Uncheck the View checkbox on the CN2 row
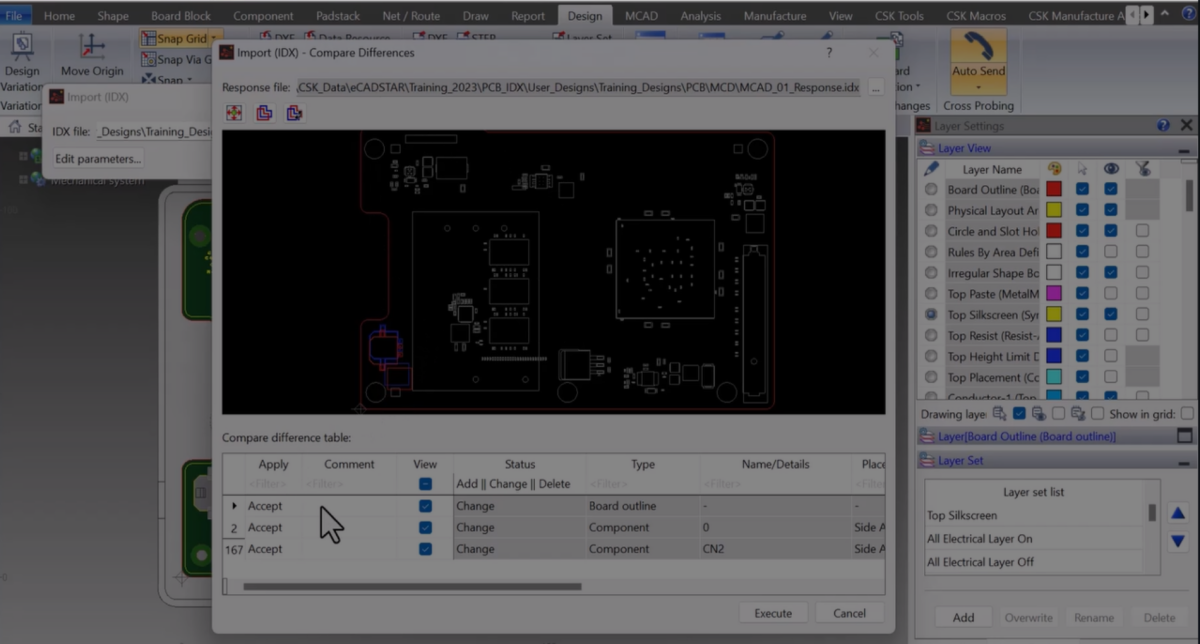The image size is (1200, 644). (x=424, y=548)
